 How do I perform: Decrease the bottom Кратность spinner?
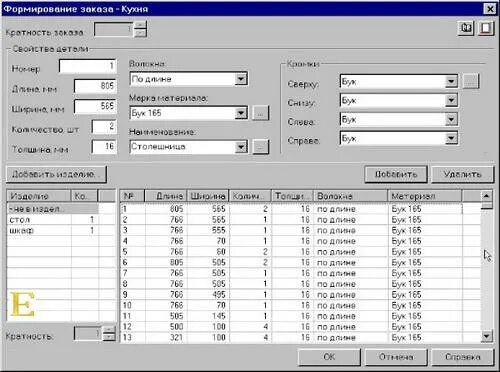(x=109, y=337)
